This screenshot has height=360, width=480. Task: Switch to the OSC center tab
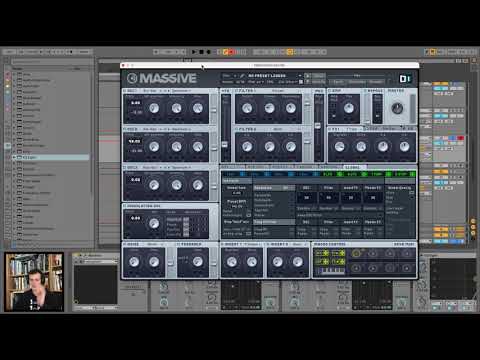click(x=233, y=167)
